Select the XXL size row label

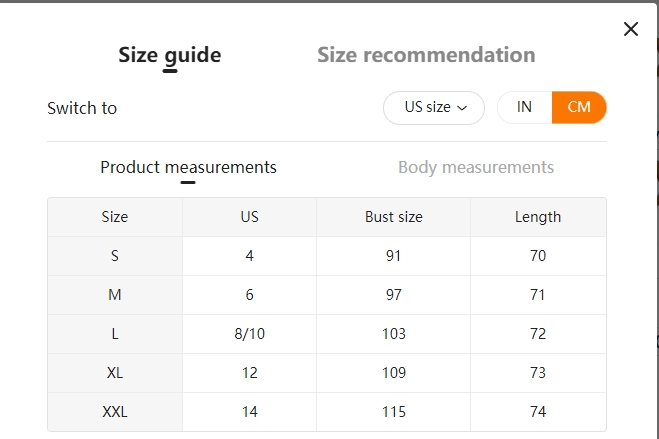(x=115, y=412)
